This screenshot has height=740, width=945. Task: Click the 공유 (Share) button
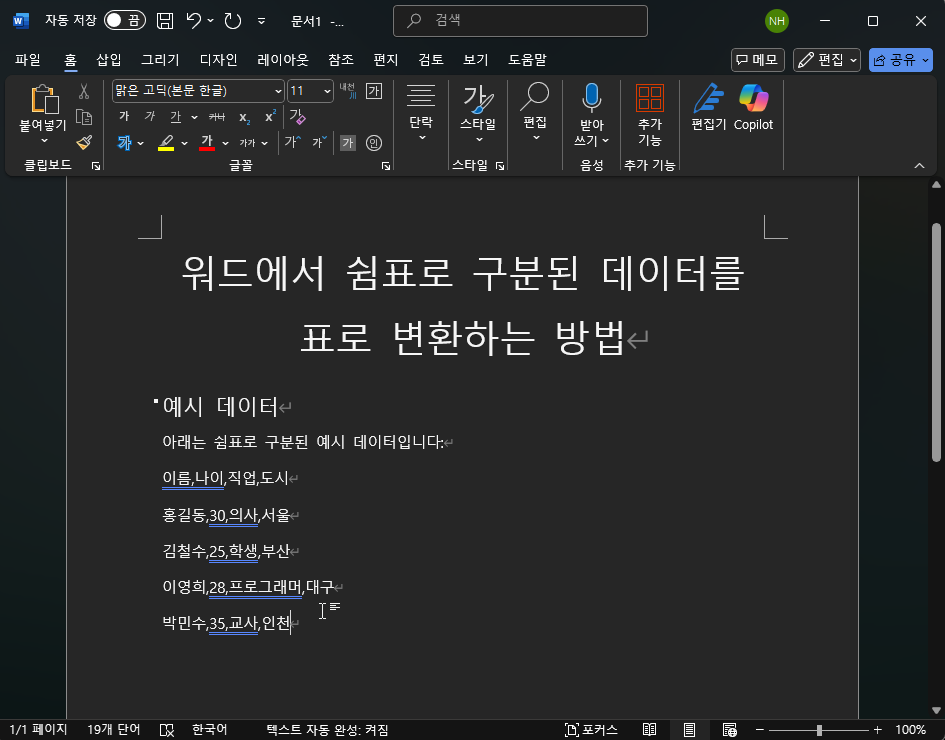tap(895, 59)
